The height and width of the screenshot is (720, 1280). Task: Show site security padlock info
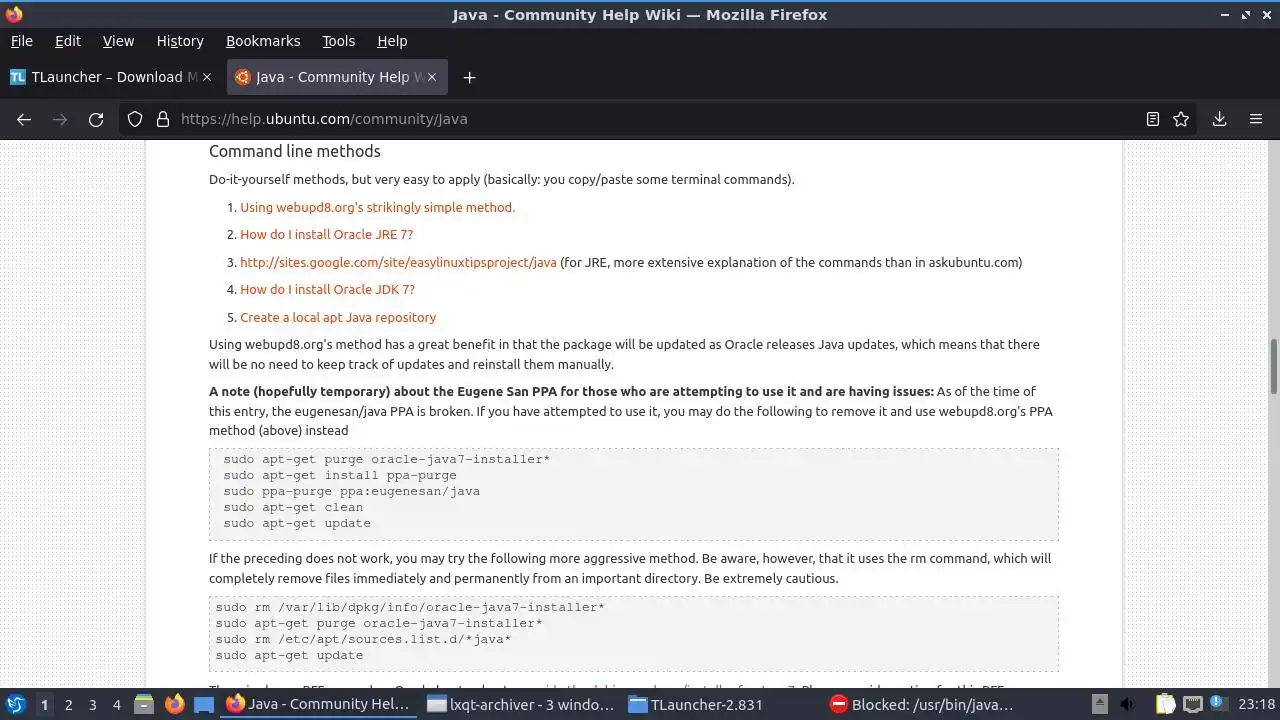162,119
